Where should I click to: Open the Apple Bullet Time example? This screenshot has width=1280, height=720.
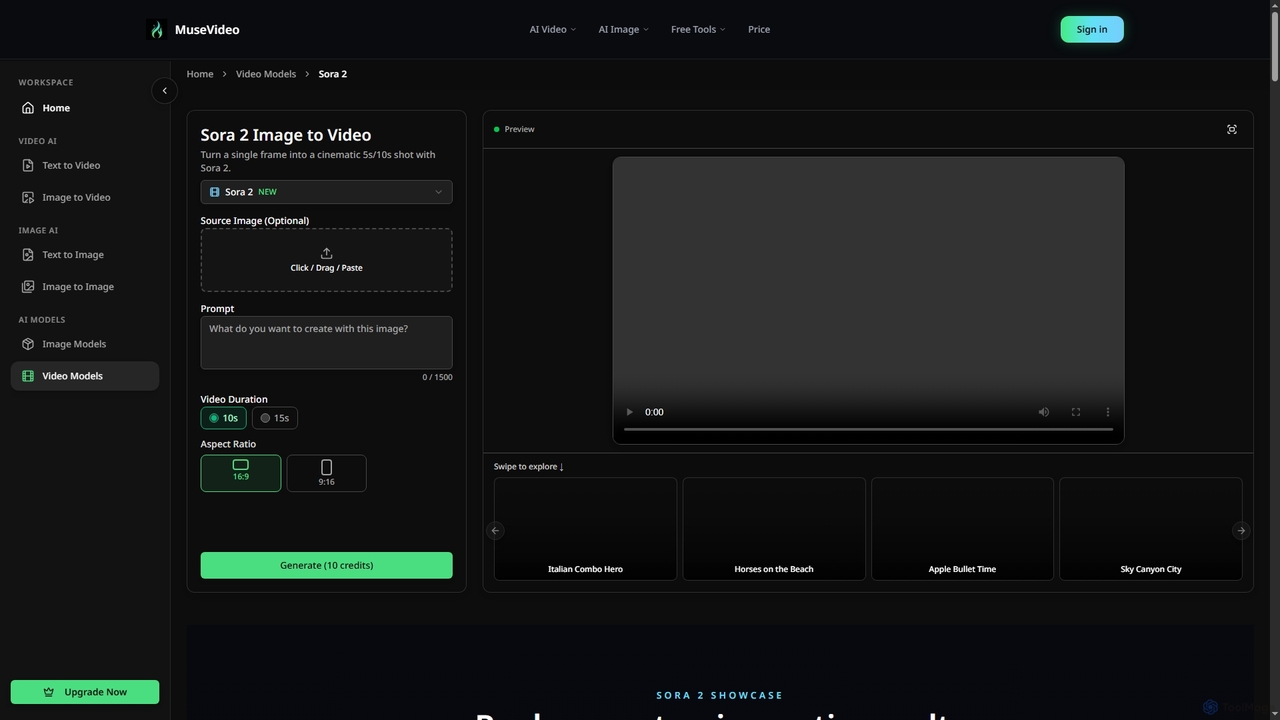[962, 529]
